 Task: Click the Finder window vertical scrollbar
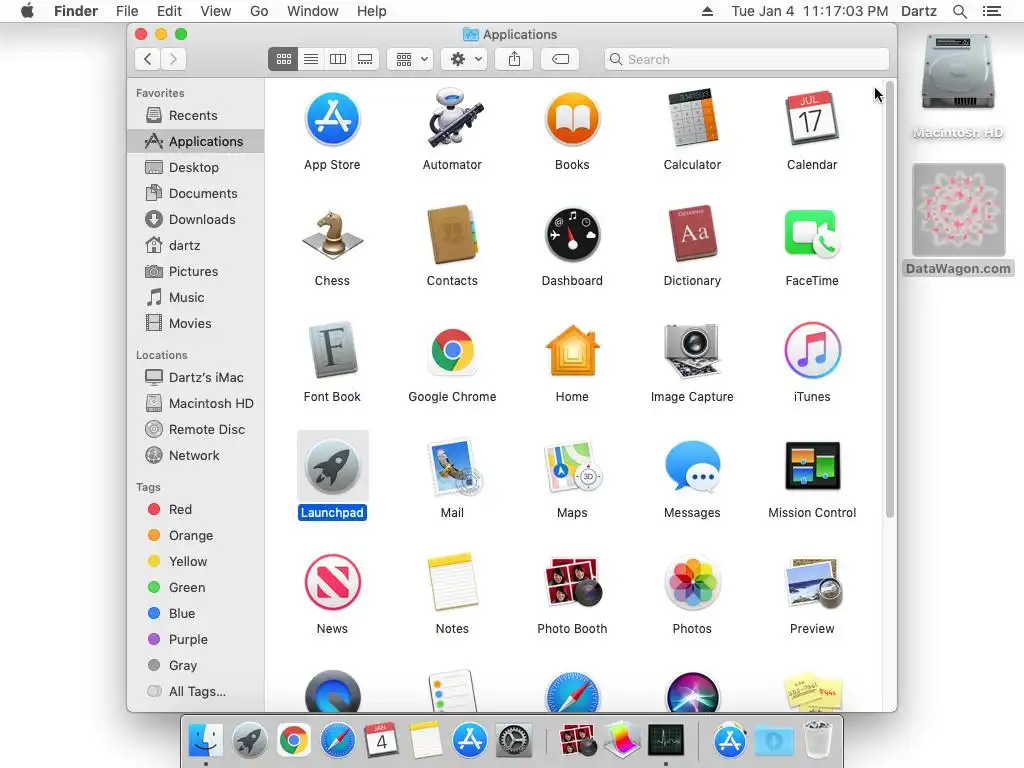pos(889,300)
